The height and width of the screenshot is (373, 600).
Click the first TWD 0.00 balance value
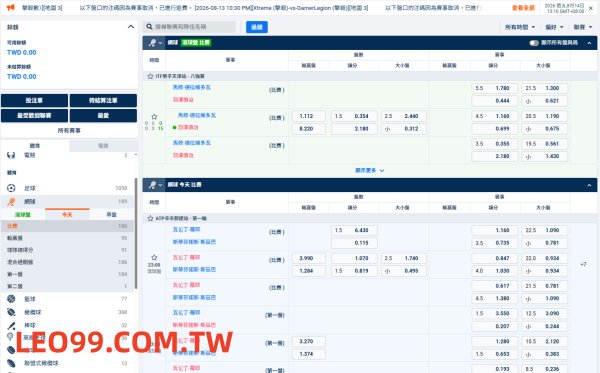click(x=21, y=52)
